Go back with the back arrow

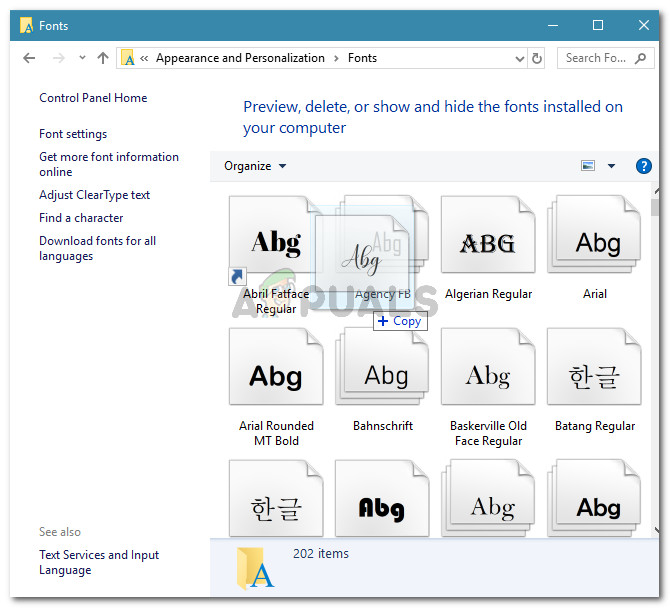tap(29, 58)
